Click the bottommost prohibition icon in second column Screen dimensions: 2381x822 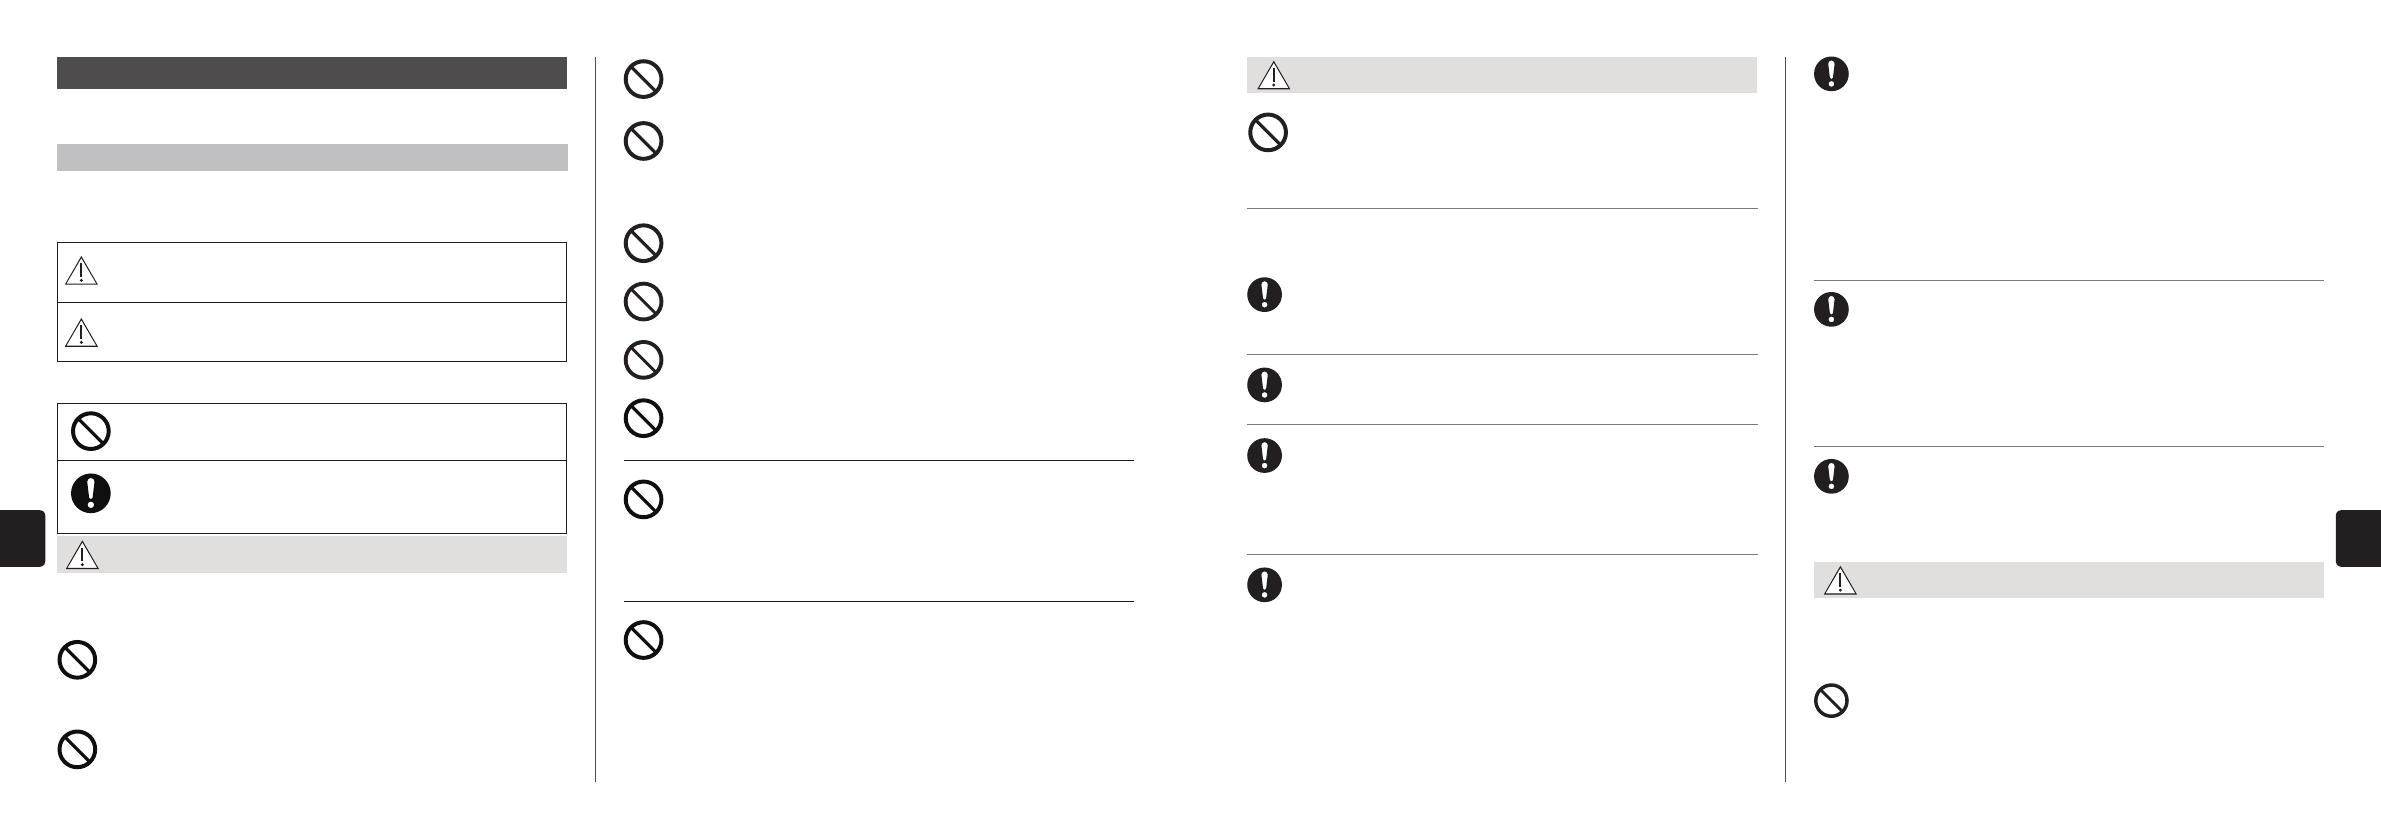pos(643,640)
